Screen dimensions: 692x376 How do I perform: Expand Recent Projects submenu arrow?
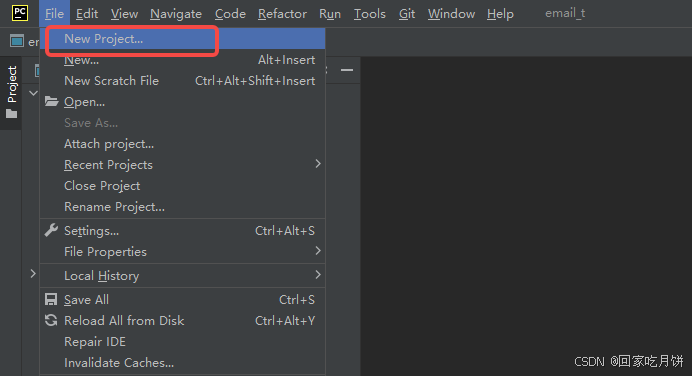[318, 164]
